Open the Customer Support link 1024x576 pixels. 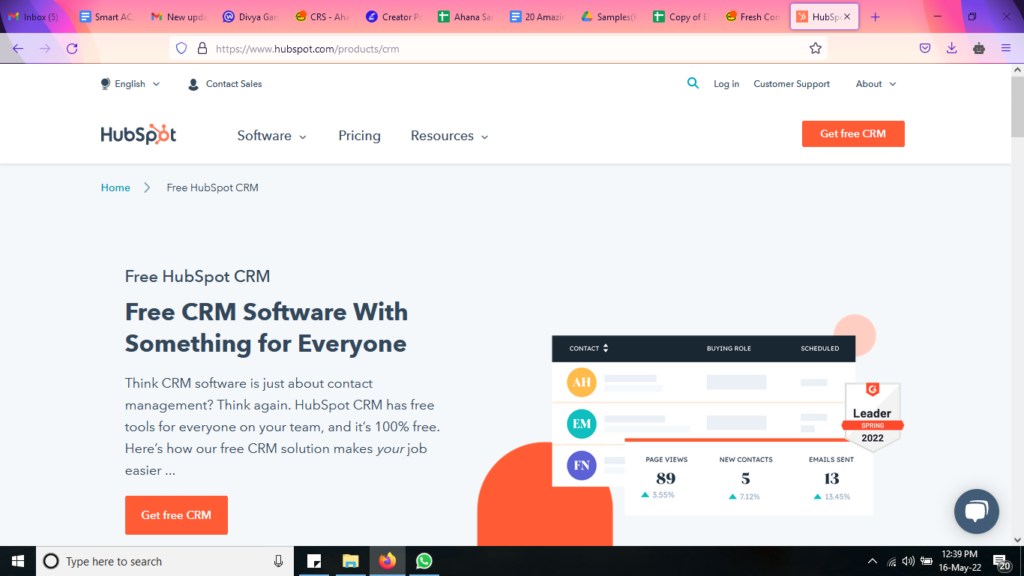point(792,84)
